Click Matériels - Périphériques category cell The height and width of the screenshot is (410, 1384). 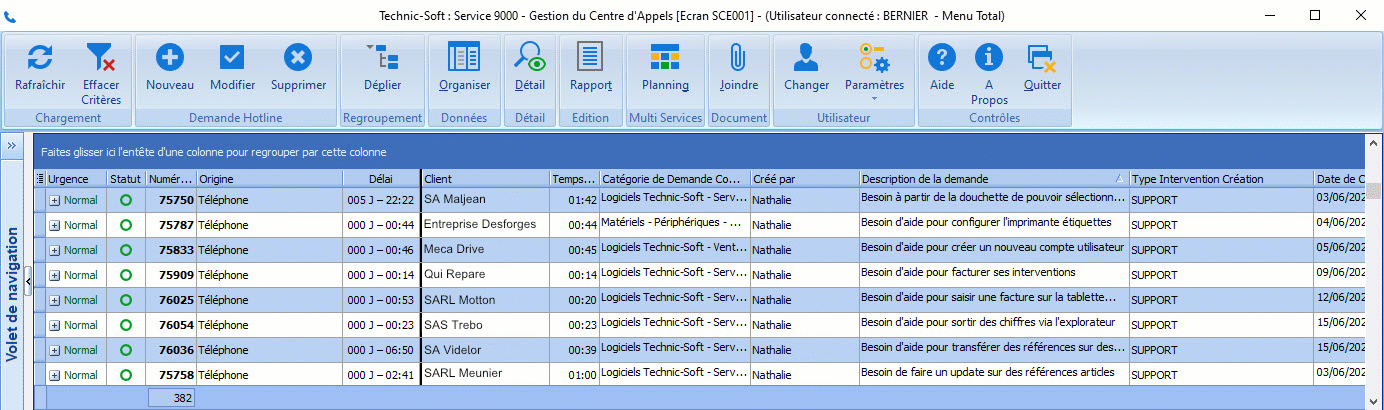click(x=675, y=225)
